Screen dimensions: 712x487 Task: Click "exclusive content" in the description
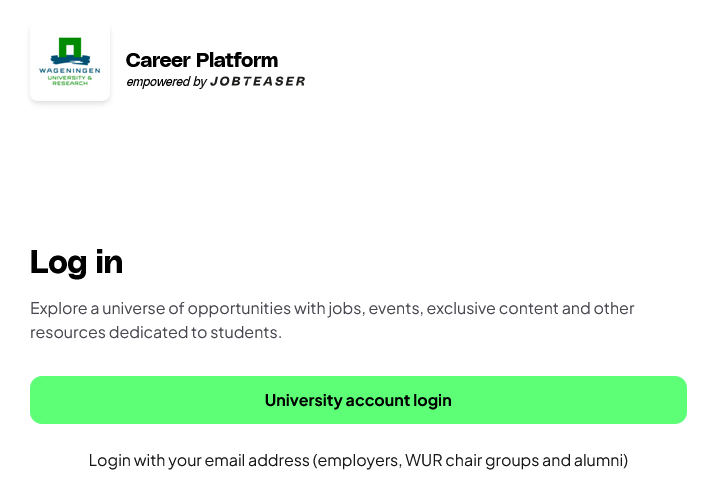coord(488,308)
